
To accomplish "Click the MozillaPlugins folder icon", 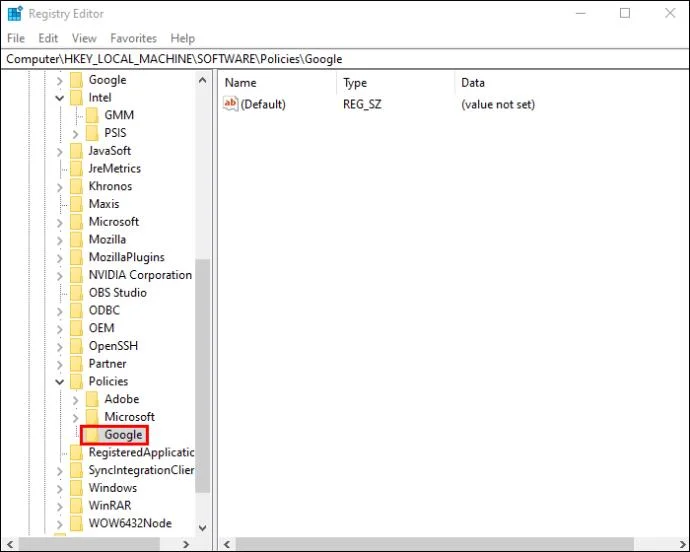I will [x=76, y=257].
